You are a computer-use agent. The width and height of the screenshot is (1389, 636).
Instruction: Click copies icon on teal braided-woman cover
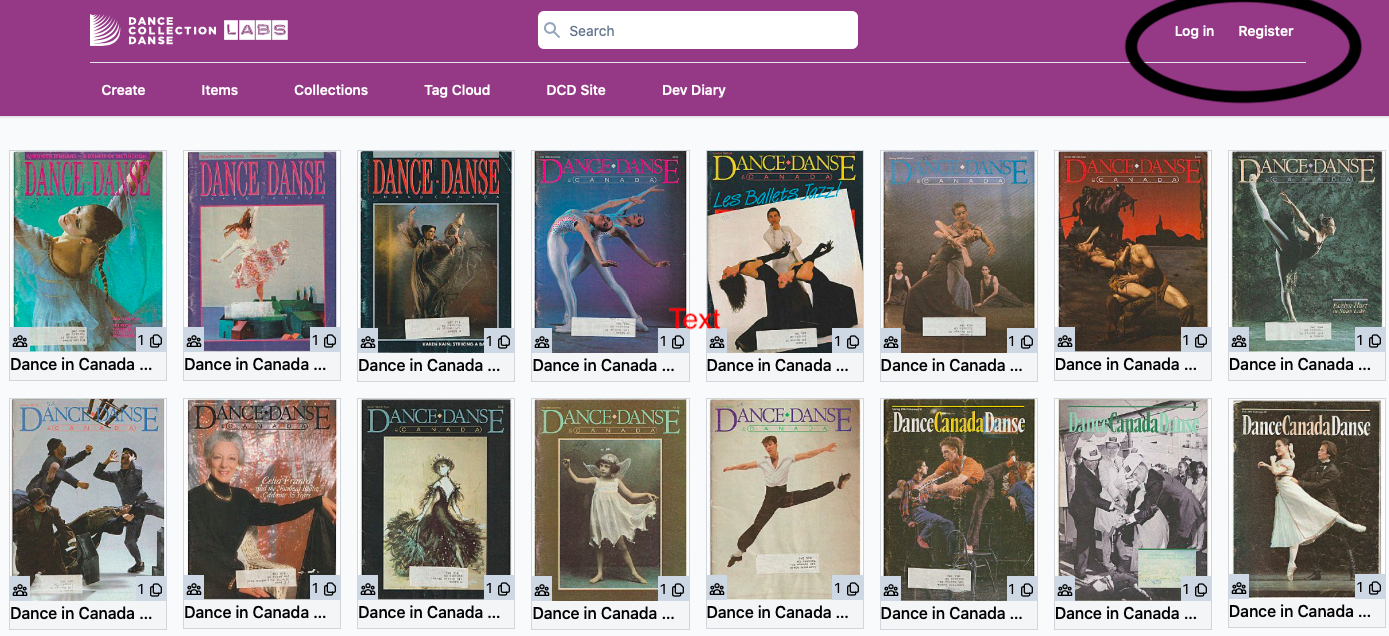click(x=155, y=341)
